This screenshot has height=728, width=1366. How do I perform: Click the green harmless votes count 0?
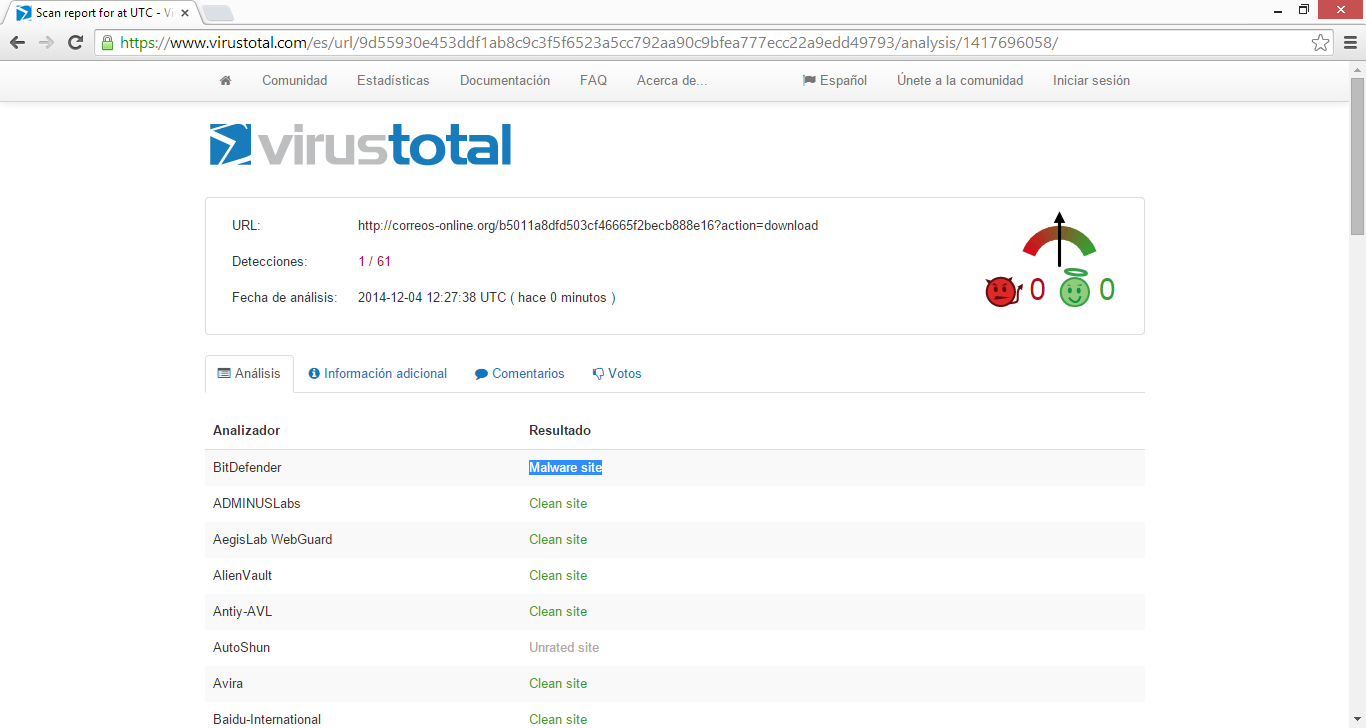pyautogui.click(x=1107, y=290)
